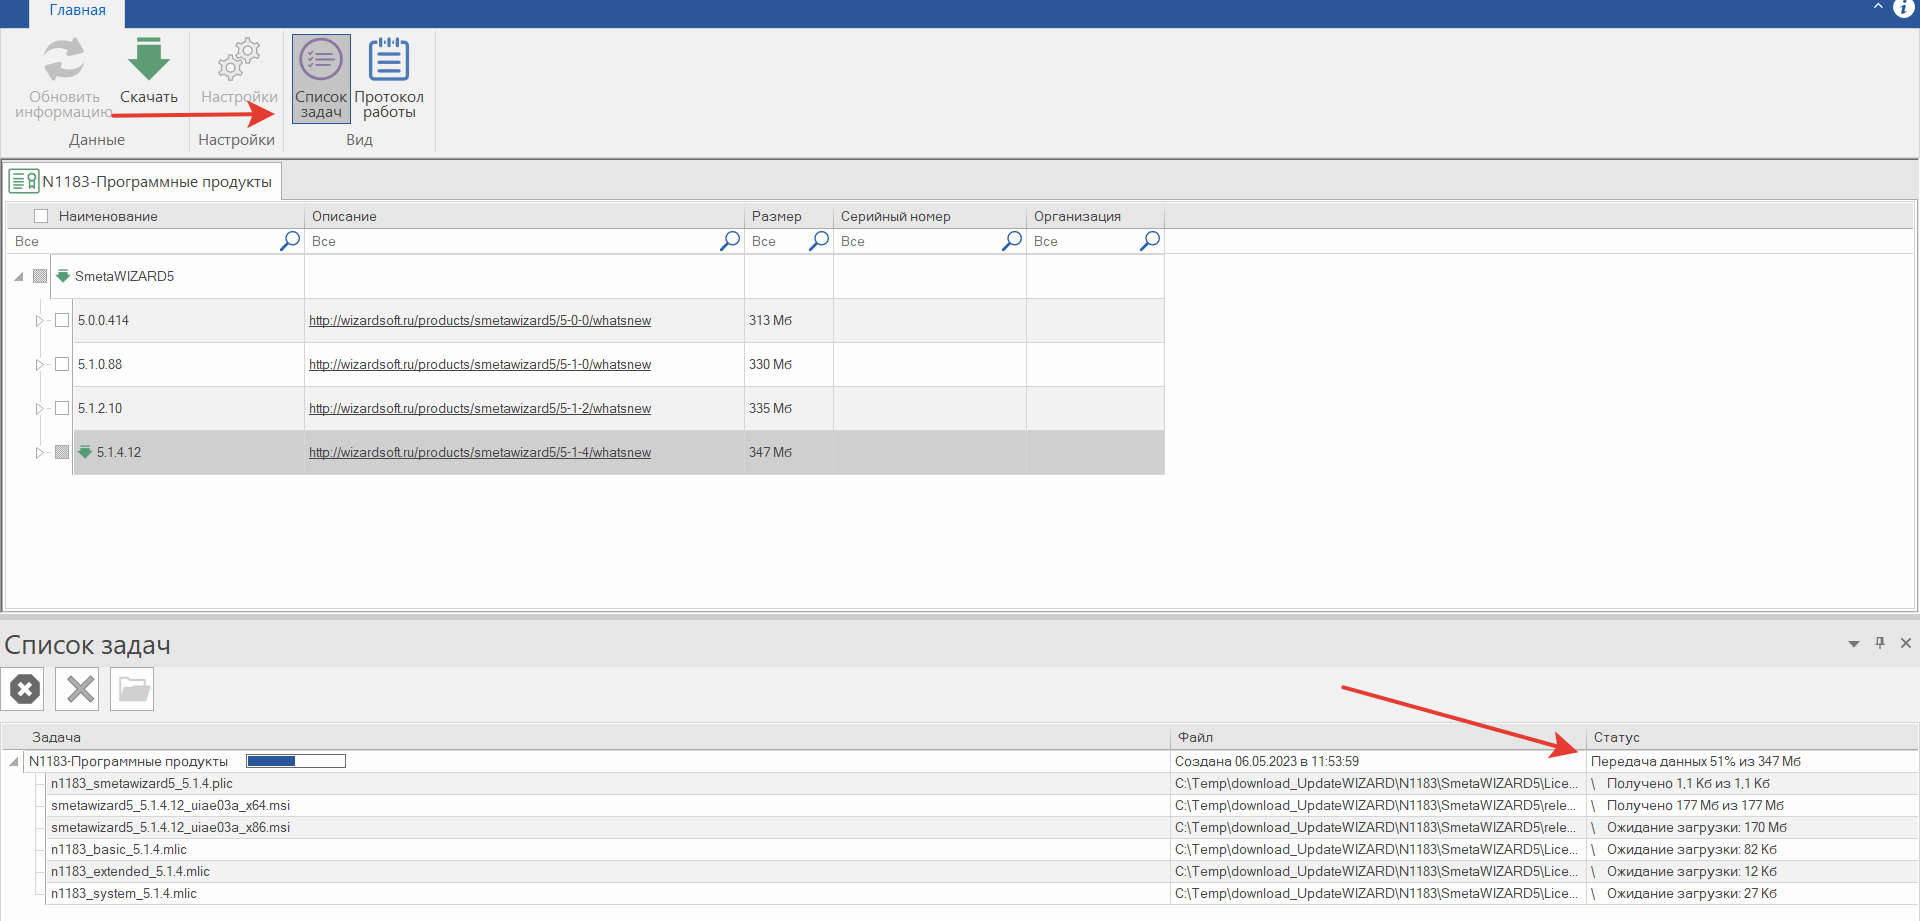Screen dimensions: 1920x921
Task: Select task row n1183_smetawizard5_5.1.4.plic
Action: tap(142, 783)
